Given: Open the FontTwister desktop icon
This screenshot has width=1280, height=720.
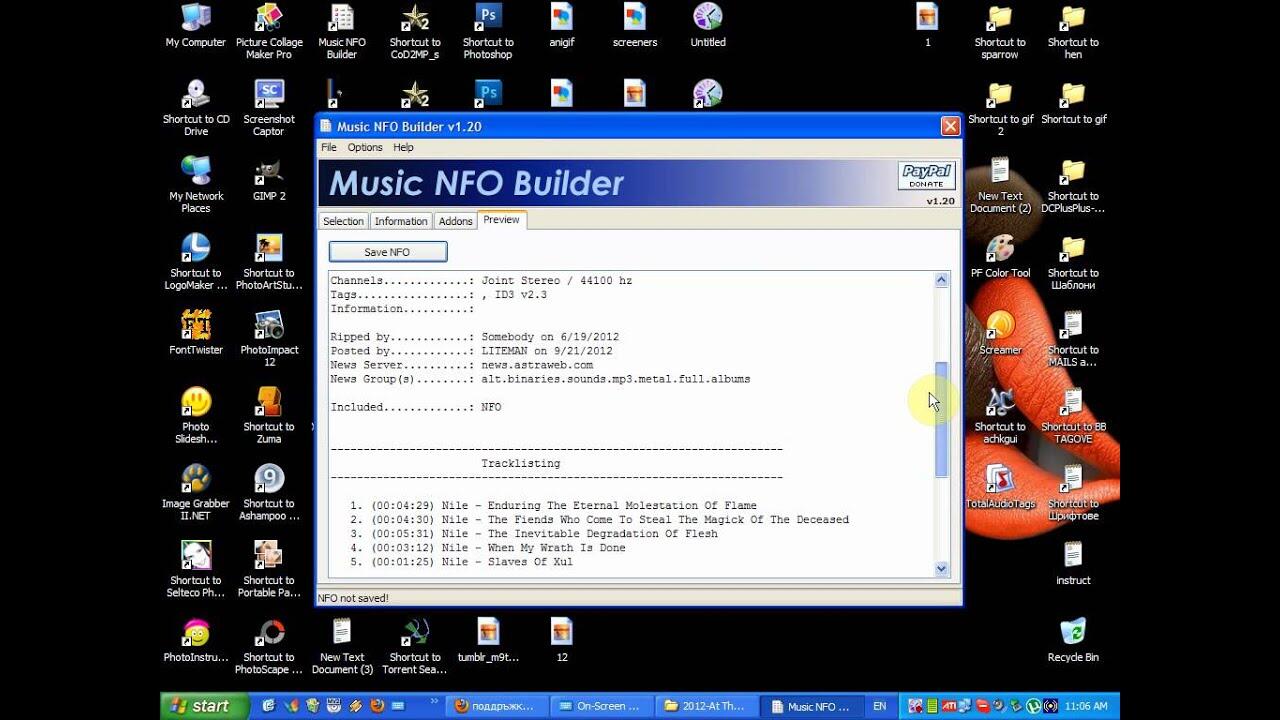Looking at the screenshot, I should 196,327.
